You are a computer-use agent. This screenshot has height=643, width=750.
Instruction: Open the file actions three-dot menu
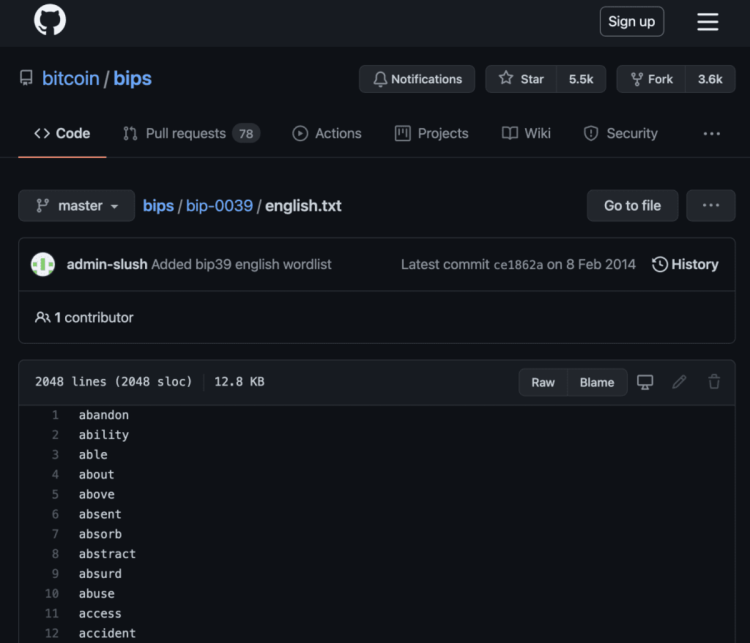coord(711,205)
